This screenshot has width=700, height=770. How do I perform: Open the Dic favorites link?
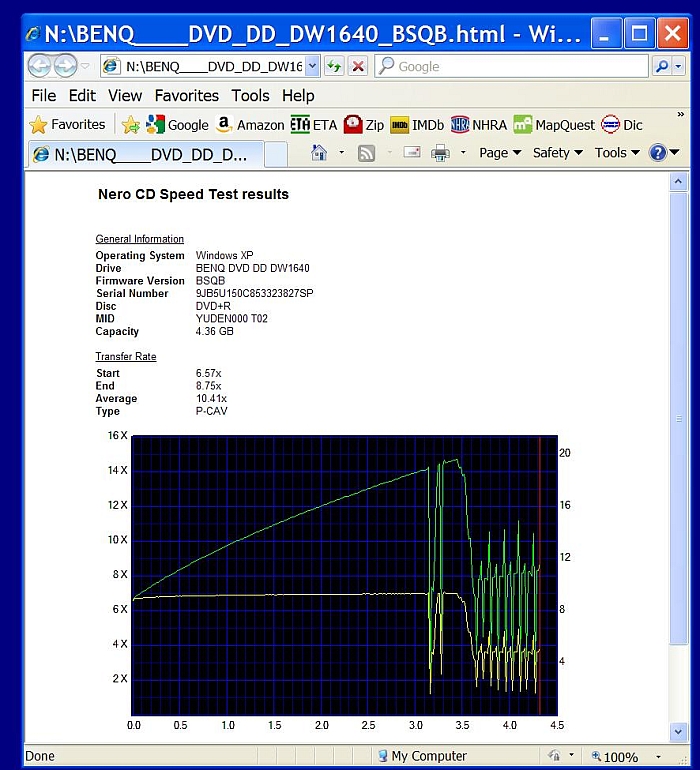click(622, 125)
